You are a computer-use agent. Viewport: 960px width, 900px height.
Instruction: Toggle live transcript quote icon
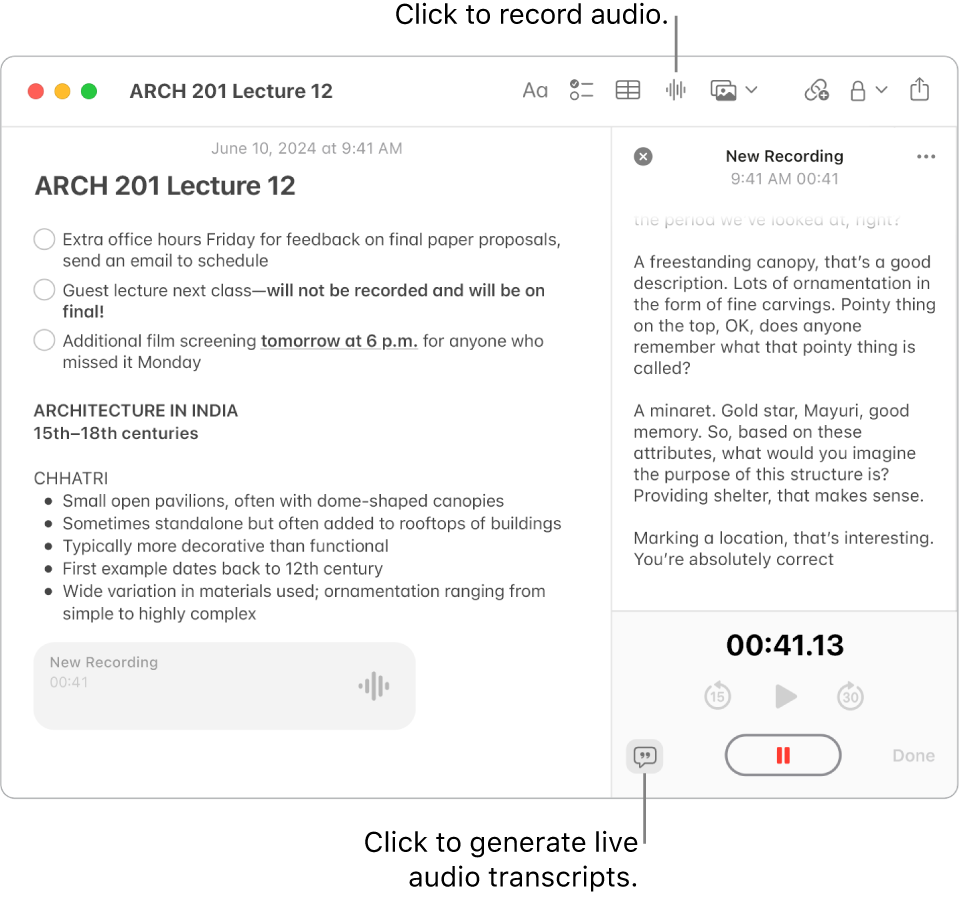click(x=645, y=757)
